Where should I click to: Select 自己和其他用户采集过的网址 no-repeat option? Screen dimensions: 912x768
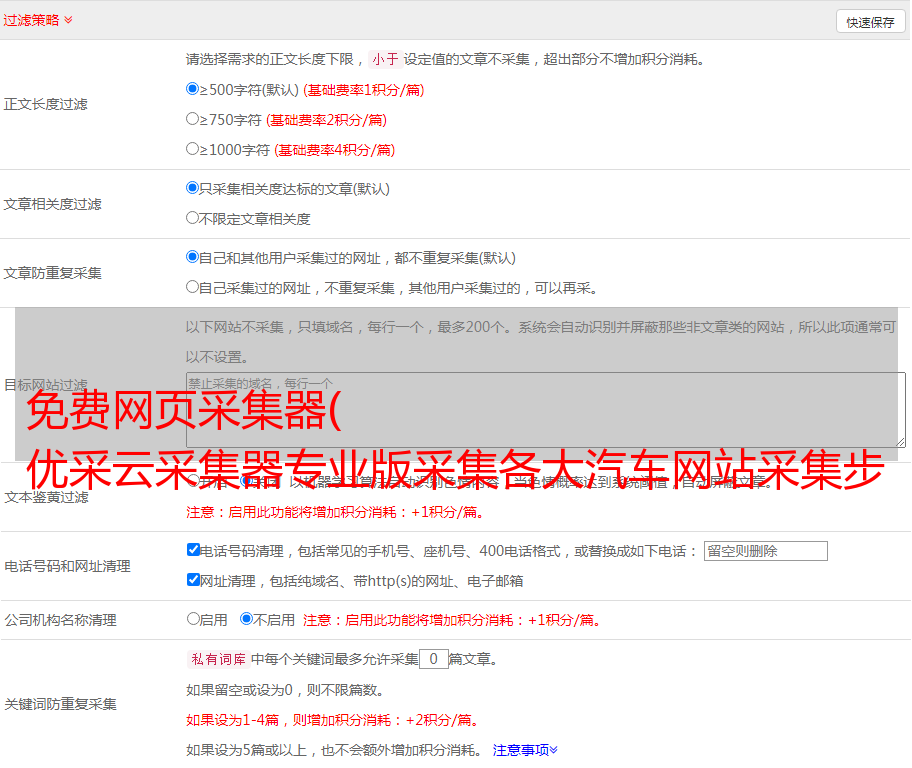point(193,257)
